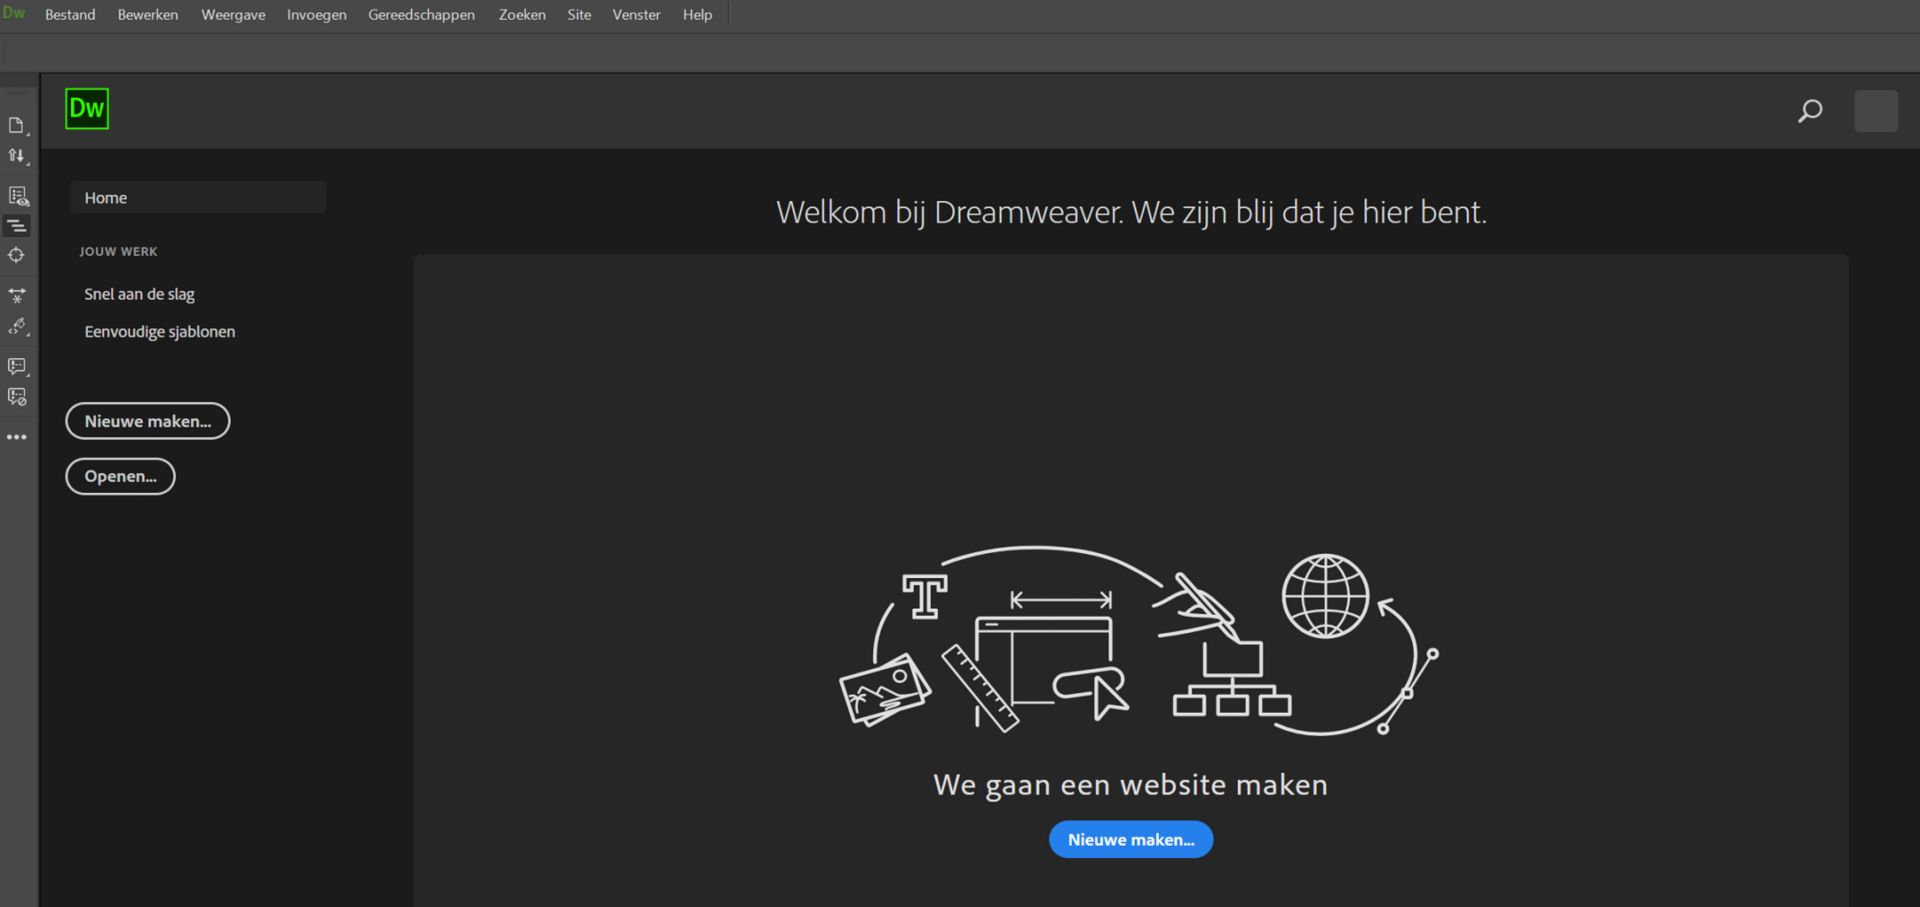Open the Gereedschappen menu
The width and height of the screenshot is (1920, 907).
tap(421, 14)
